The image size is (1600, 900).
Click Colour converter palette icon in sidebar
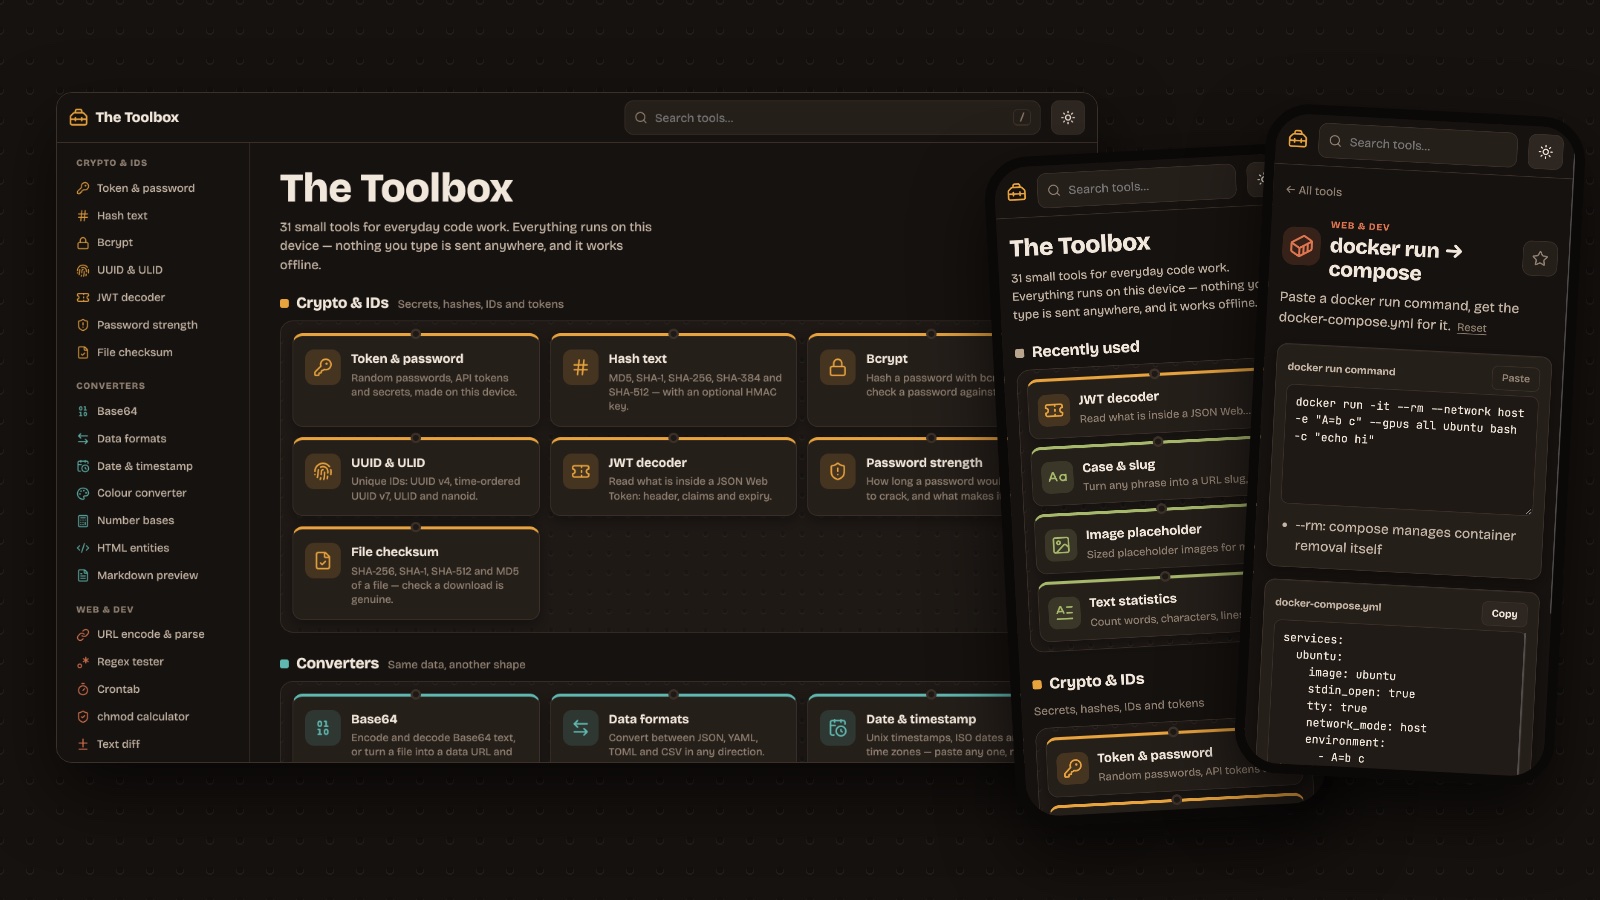pyautogui.click(x=83, y=493)
